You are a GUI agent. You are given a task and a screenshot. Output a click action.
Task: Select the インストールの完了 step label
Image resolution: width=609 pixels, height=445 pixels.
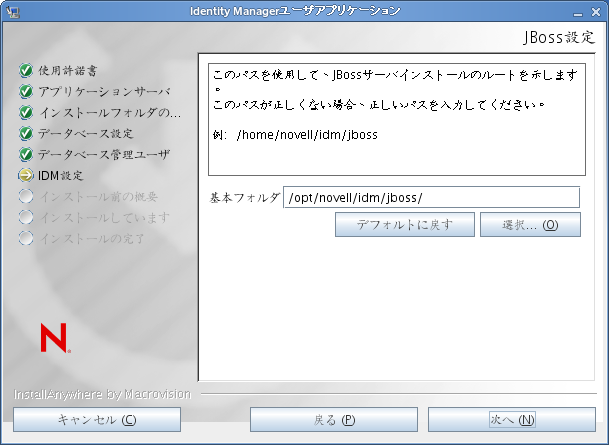point(92,238)
